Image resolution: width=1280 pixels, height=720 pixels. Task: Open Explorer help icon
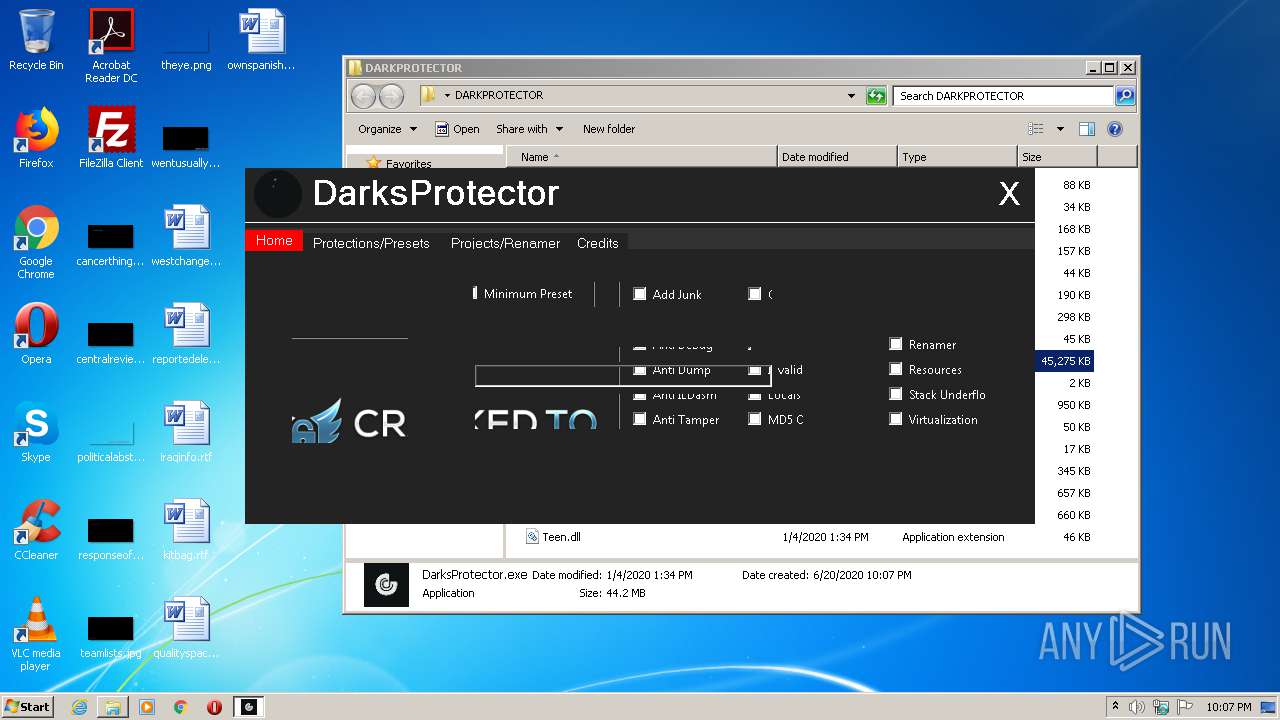point(1115,129)
